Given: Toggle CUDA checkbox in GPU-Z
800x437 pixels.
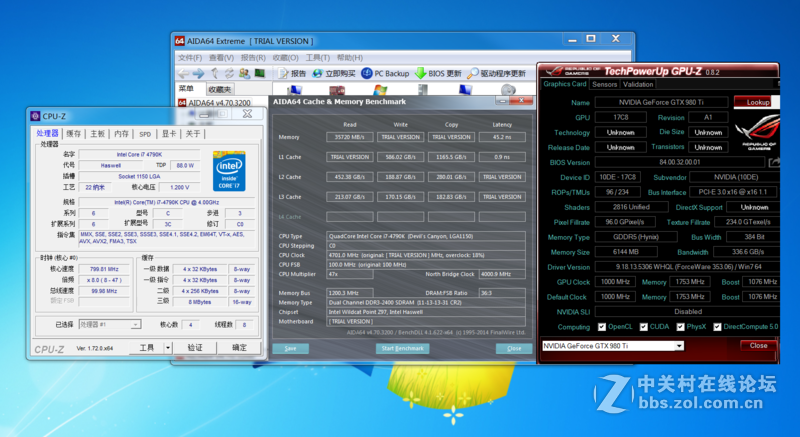Looking at the screenshot, I should (643, 327).
